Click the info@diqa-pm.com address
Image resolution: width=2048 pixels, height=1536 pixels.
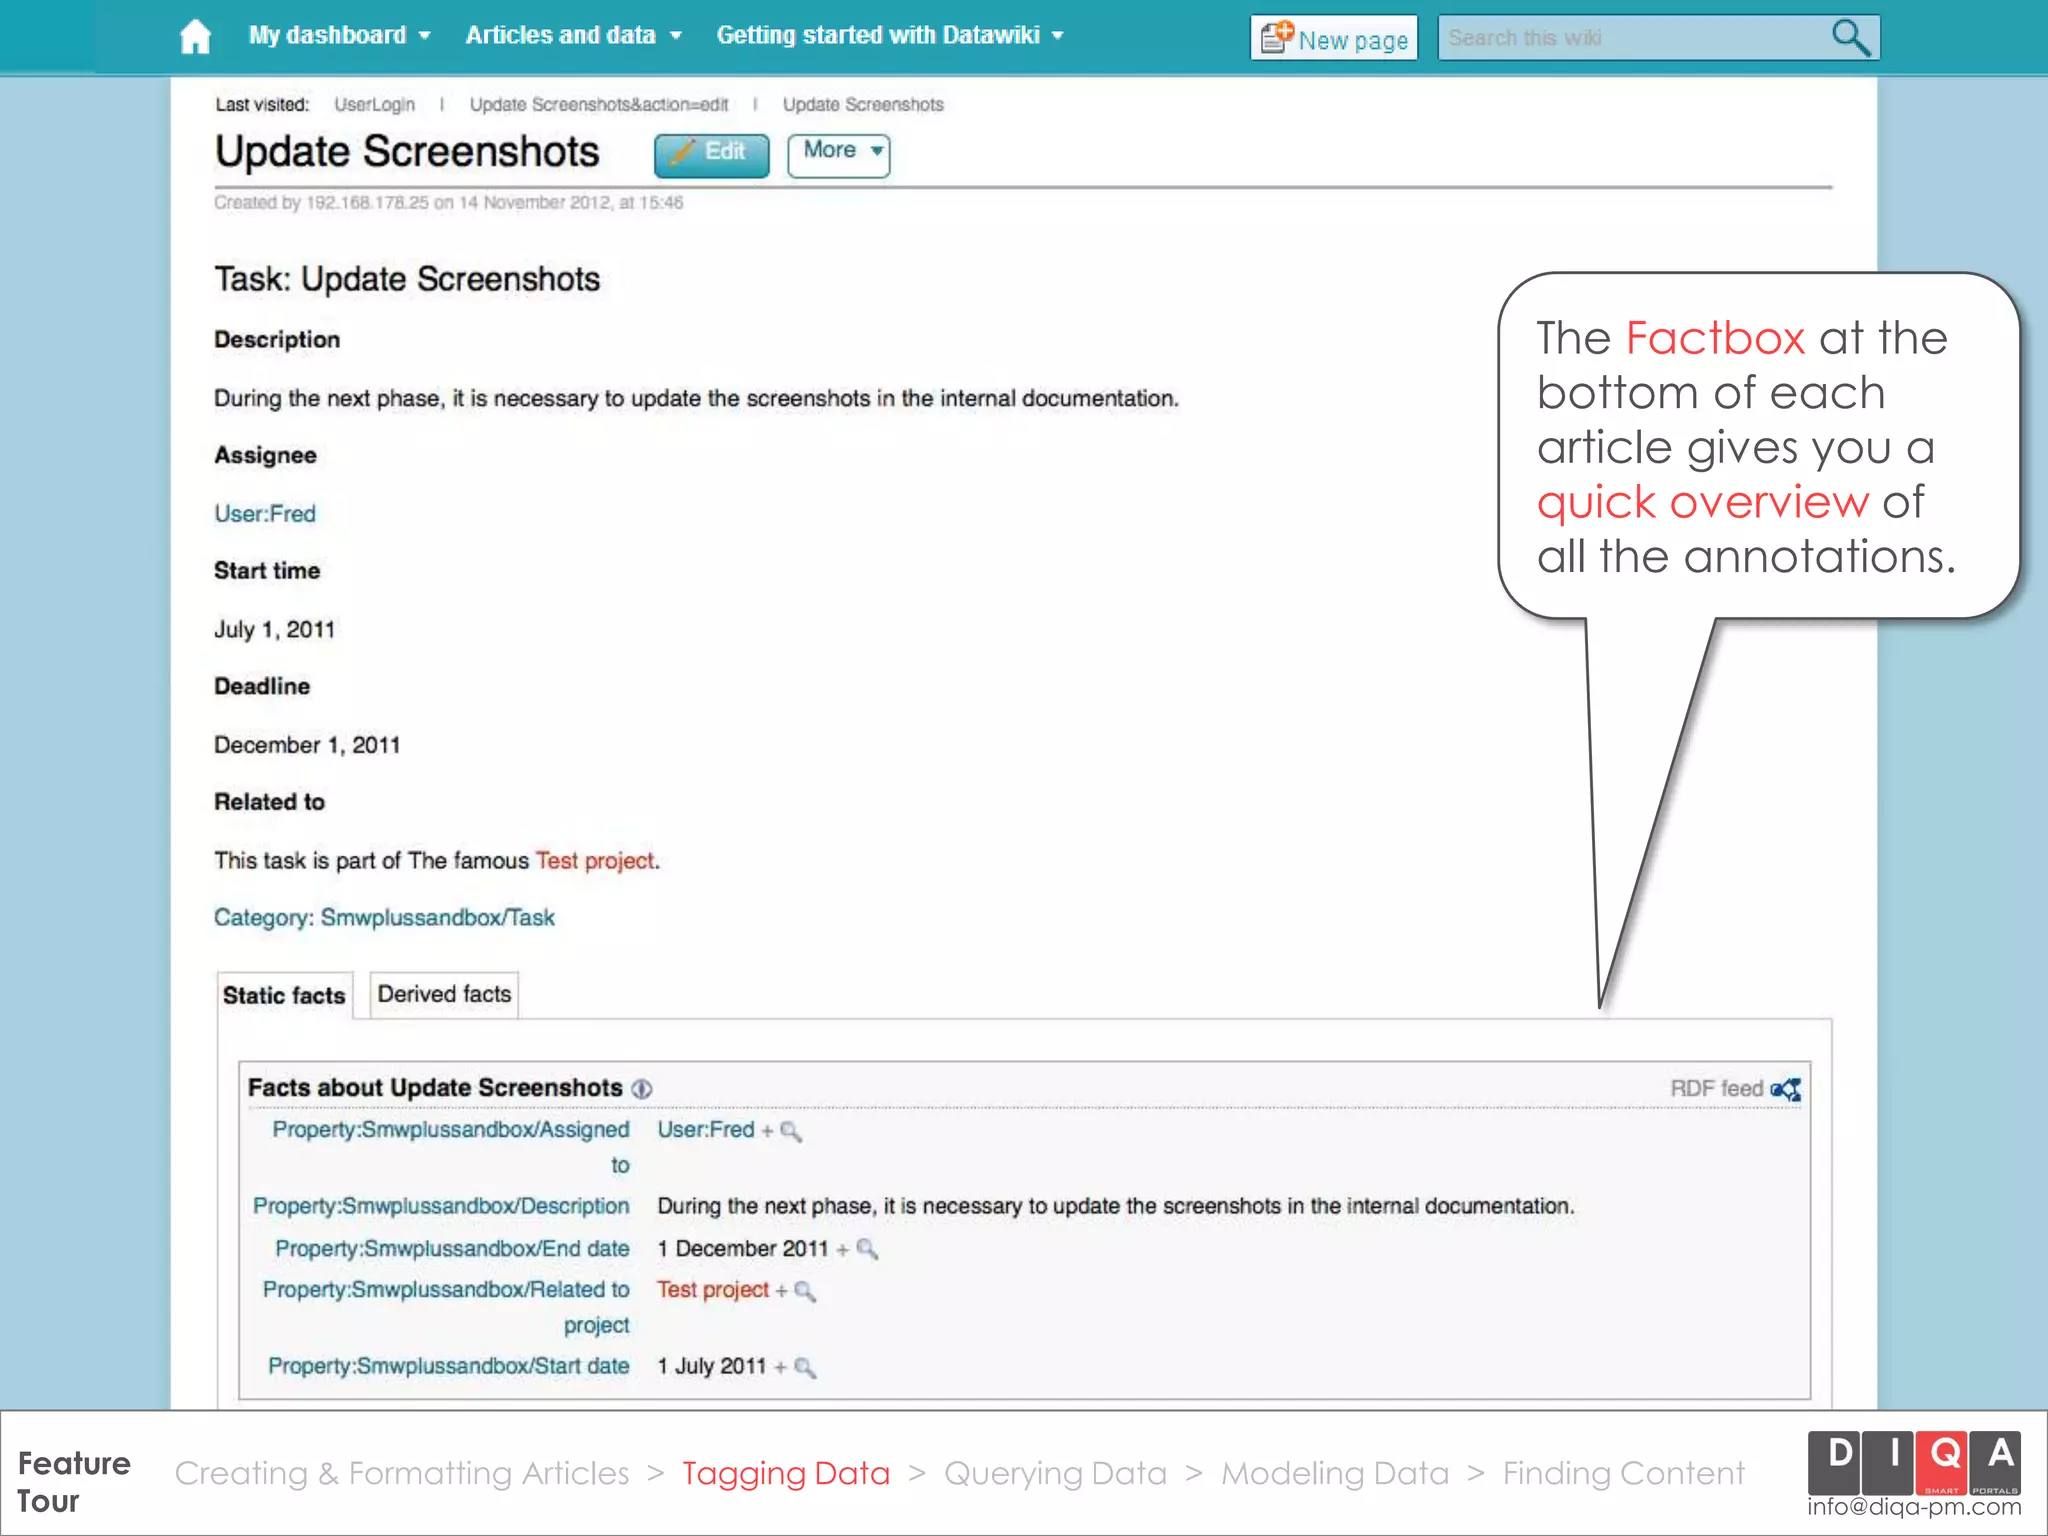click(x=1914, y=1507)
